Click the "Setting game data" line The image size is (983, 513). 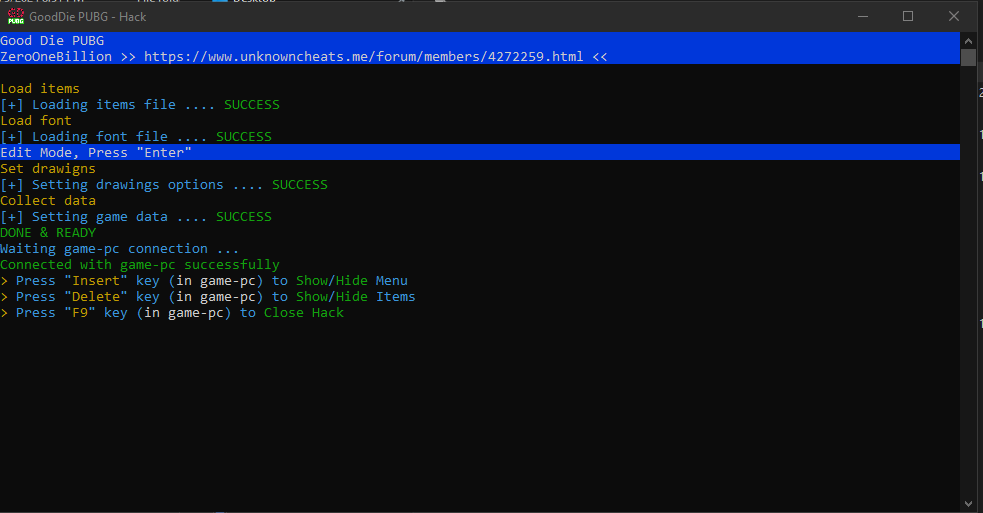136,216
